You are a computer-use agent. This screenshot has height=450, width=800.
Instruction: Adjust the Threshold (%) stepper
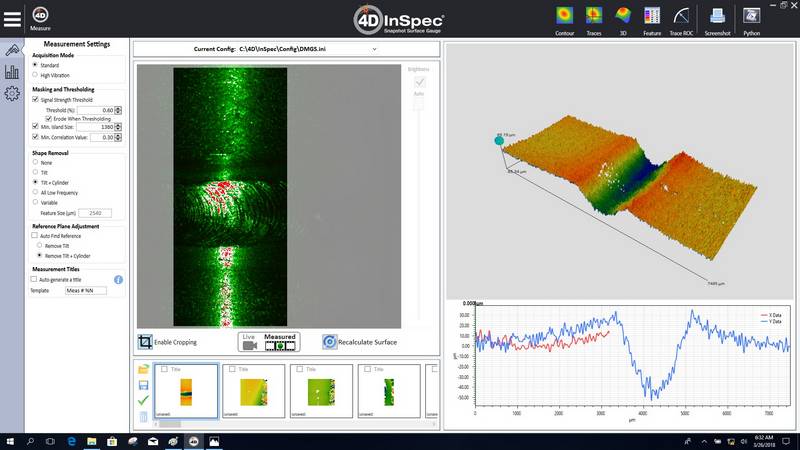(118, 110)
